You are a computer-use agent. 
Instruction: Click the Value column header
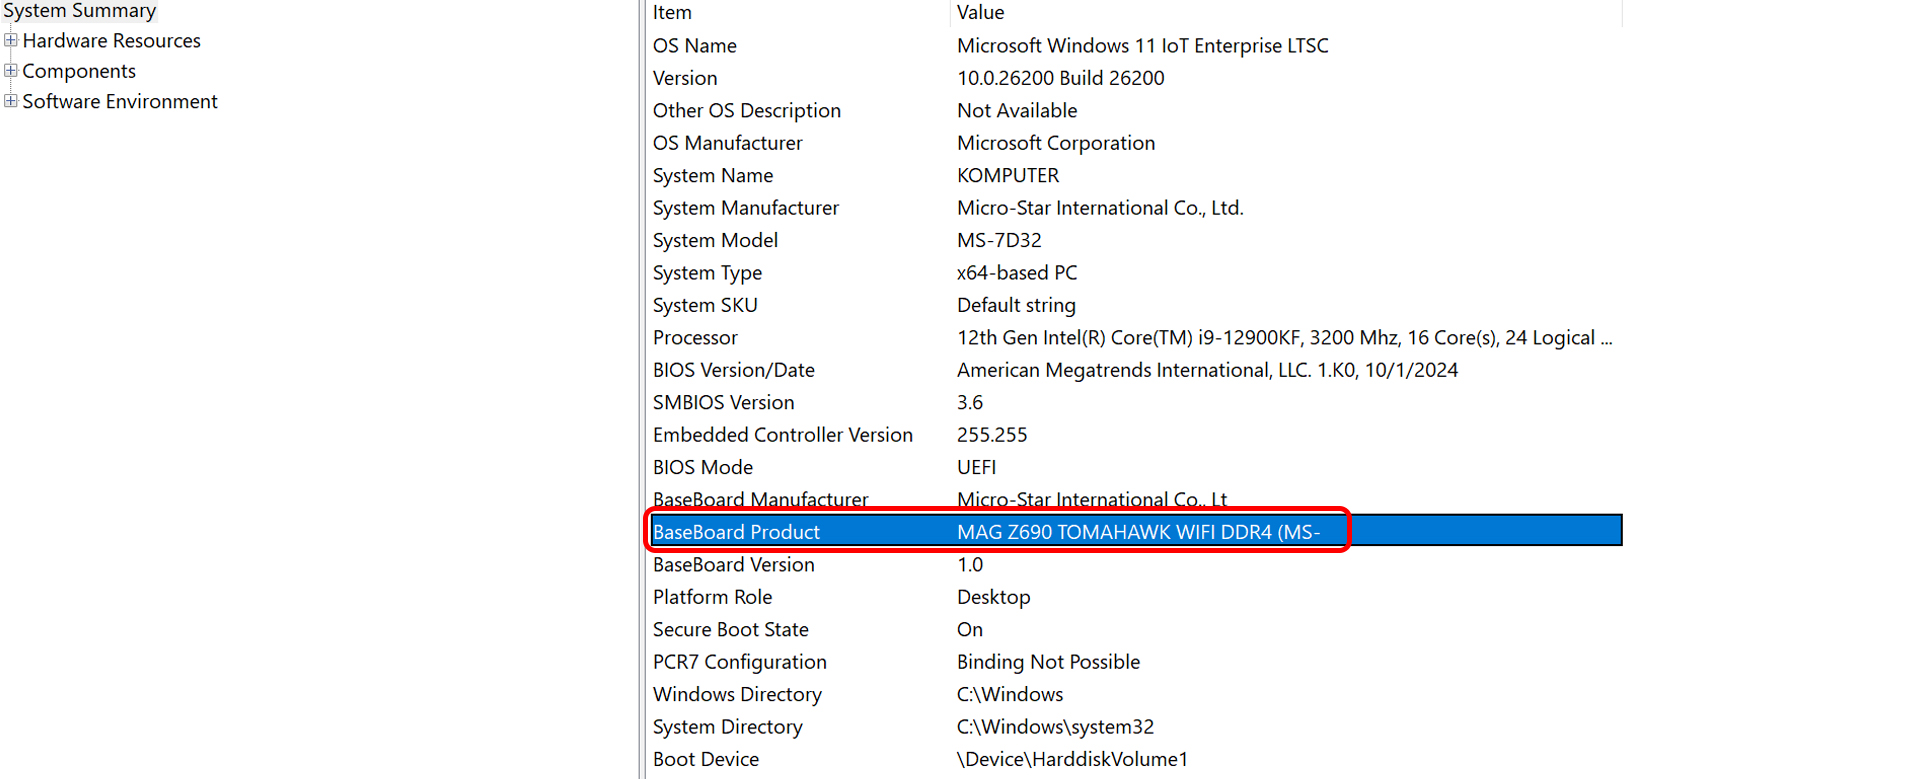980,13
